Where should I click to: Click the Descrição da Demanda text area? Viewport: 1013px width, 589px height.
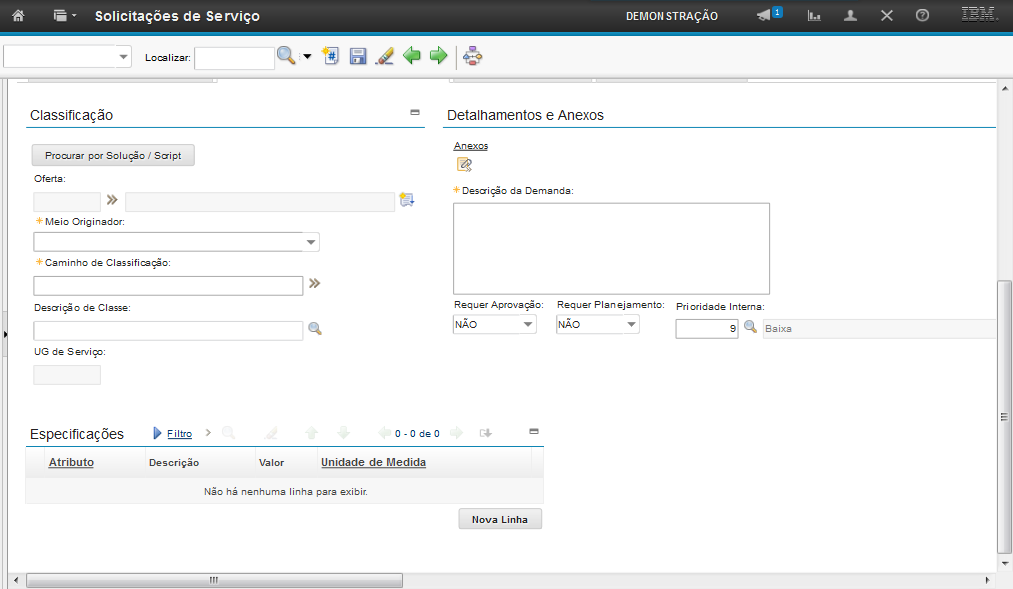(x=611, y=248)
